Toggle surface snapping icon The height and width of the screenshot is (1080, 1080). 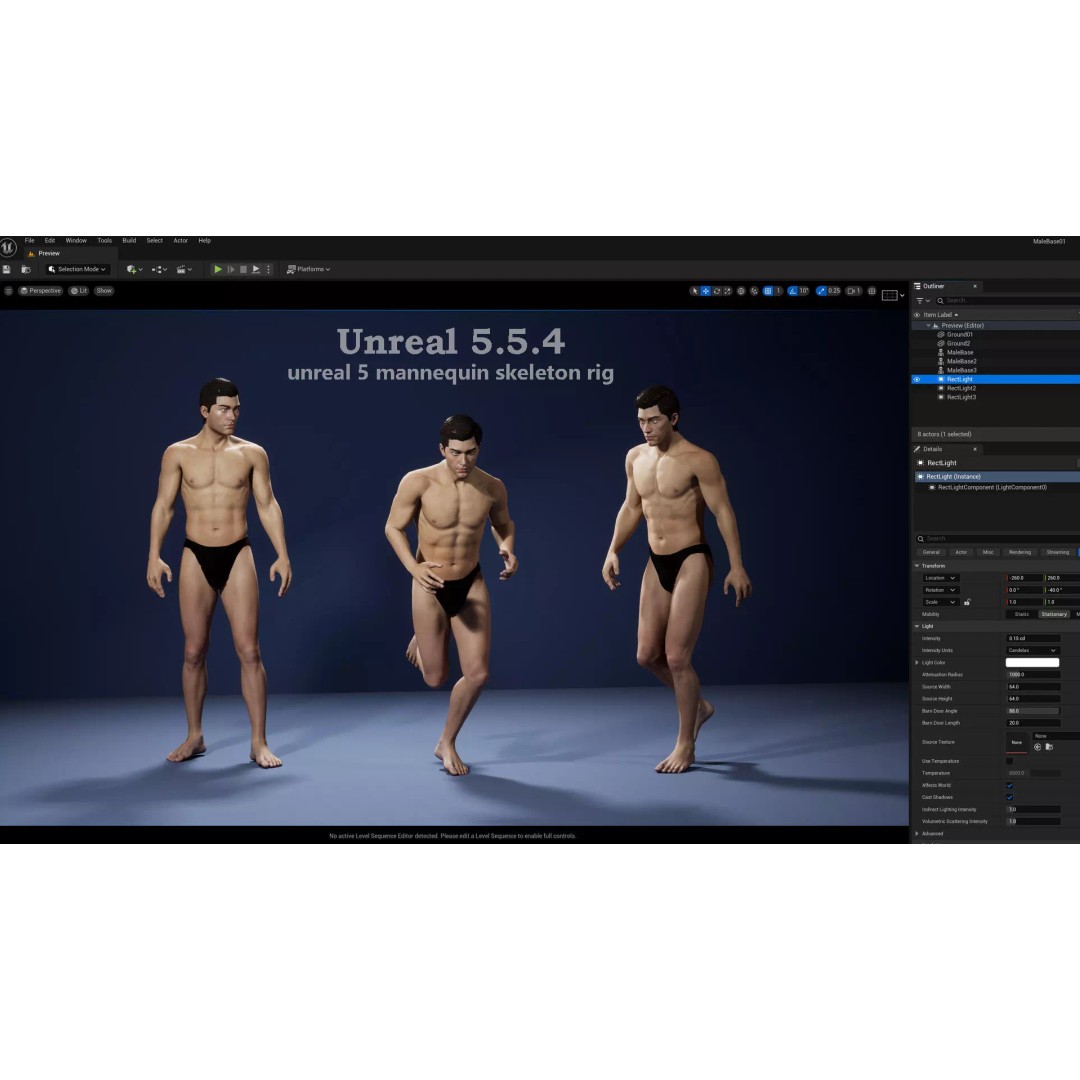(x=754, y=291)
